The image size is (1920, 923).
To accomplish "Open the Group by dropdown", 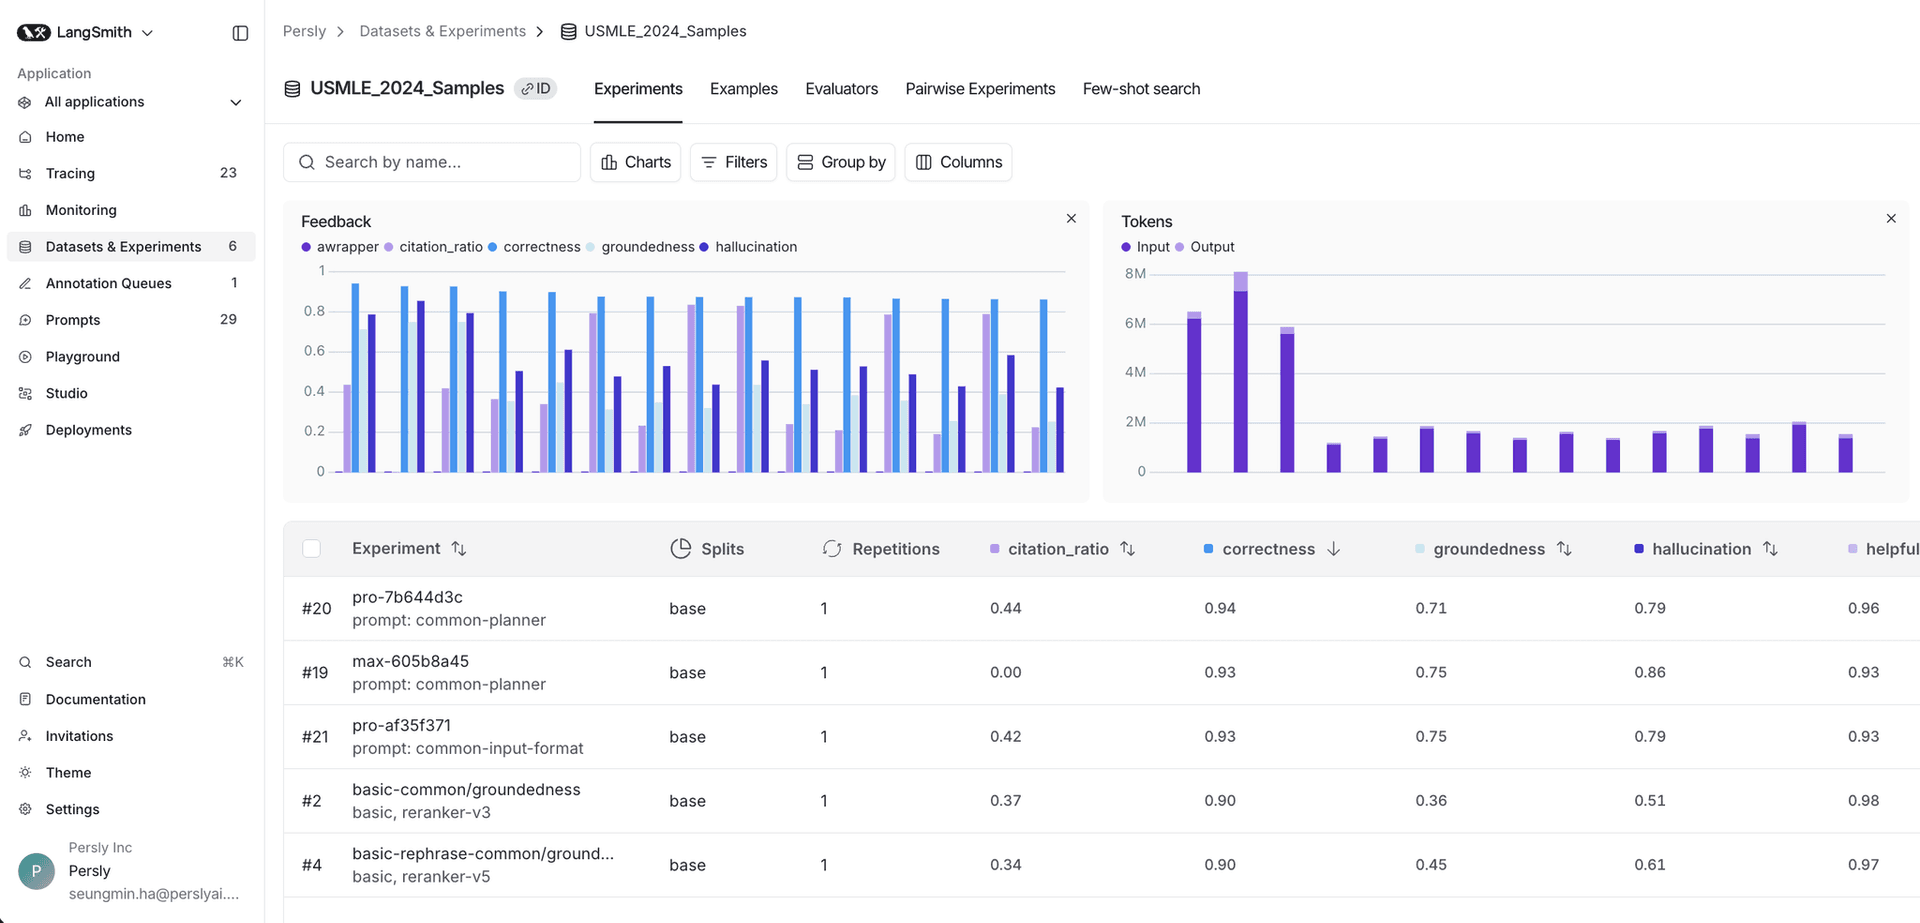I will 841,162.
